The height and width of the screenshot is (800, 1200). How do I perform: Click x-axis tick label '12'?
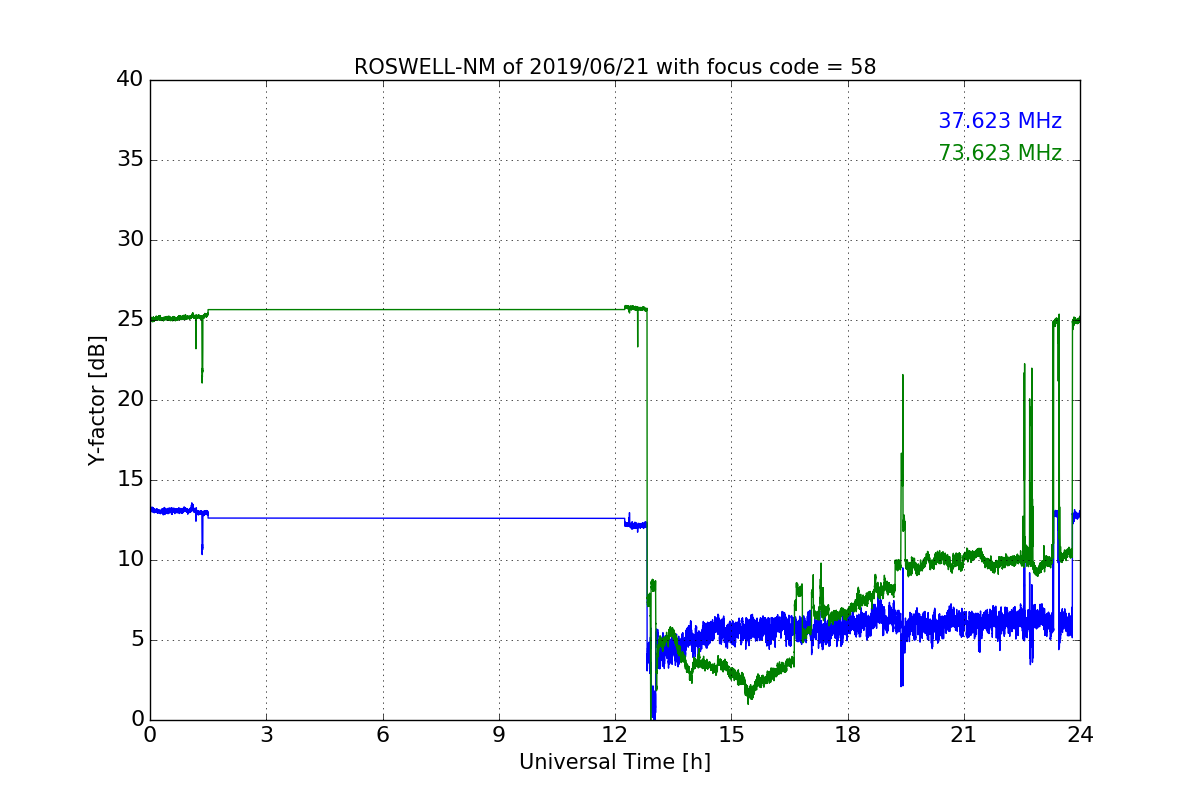click(615, 735)
